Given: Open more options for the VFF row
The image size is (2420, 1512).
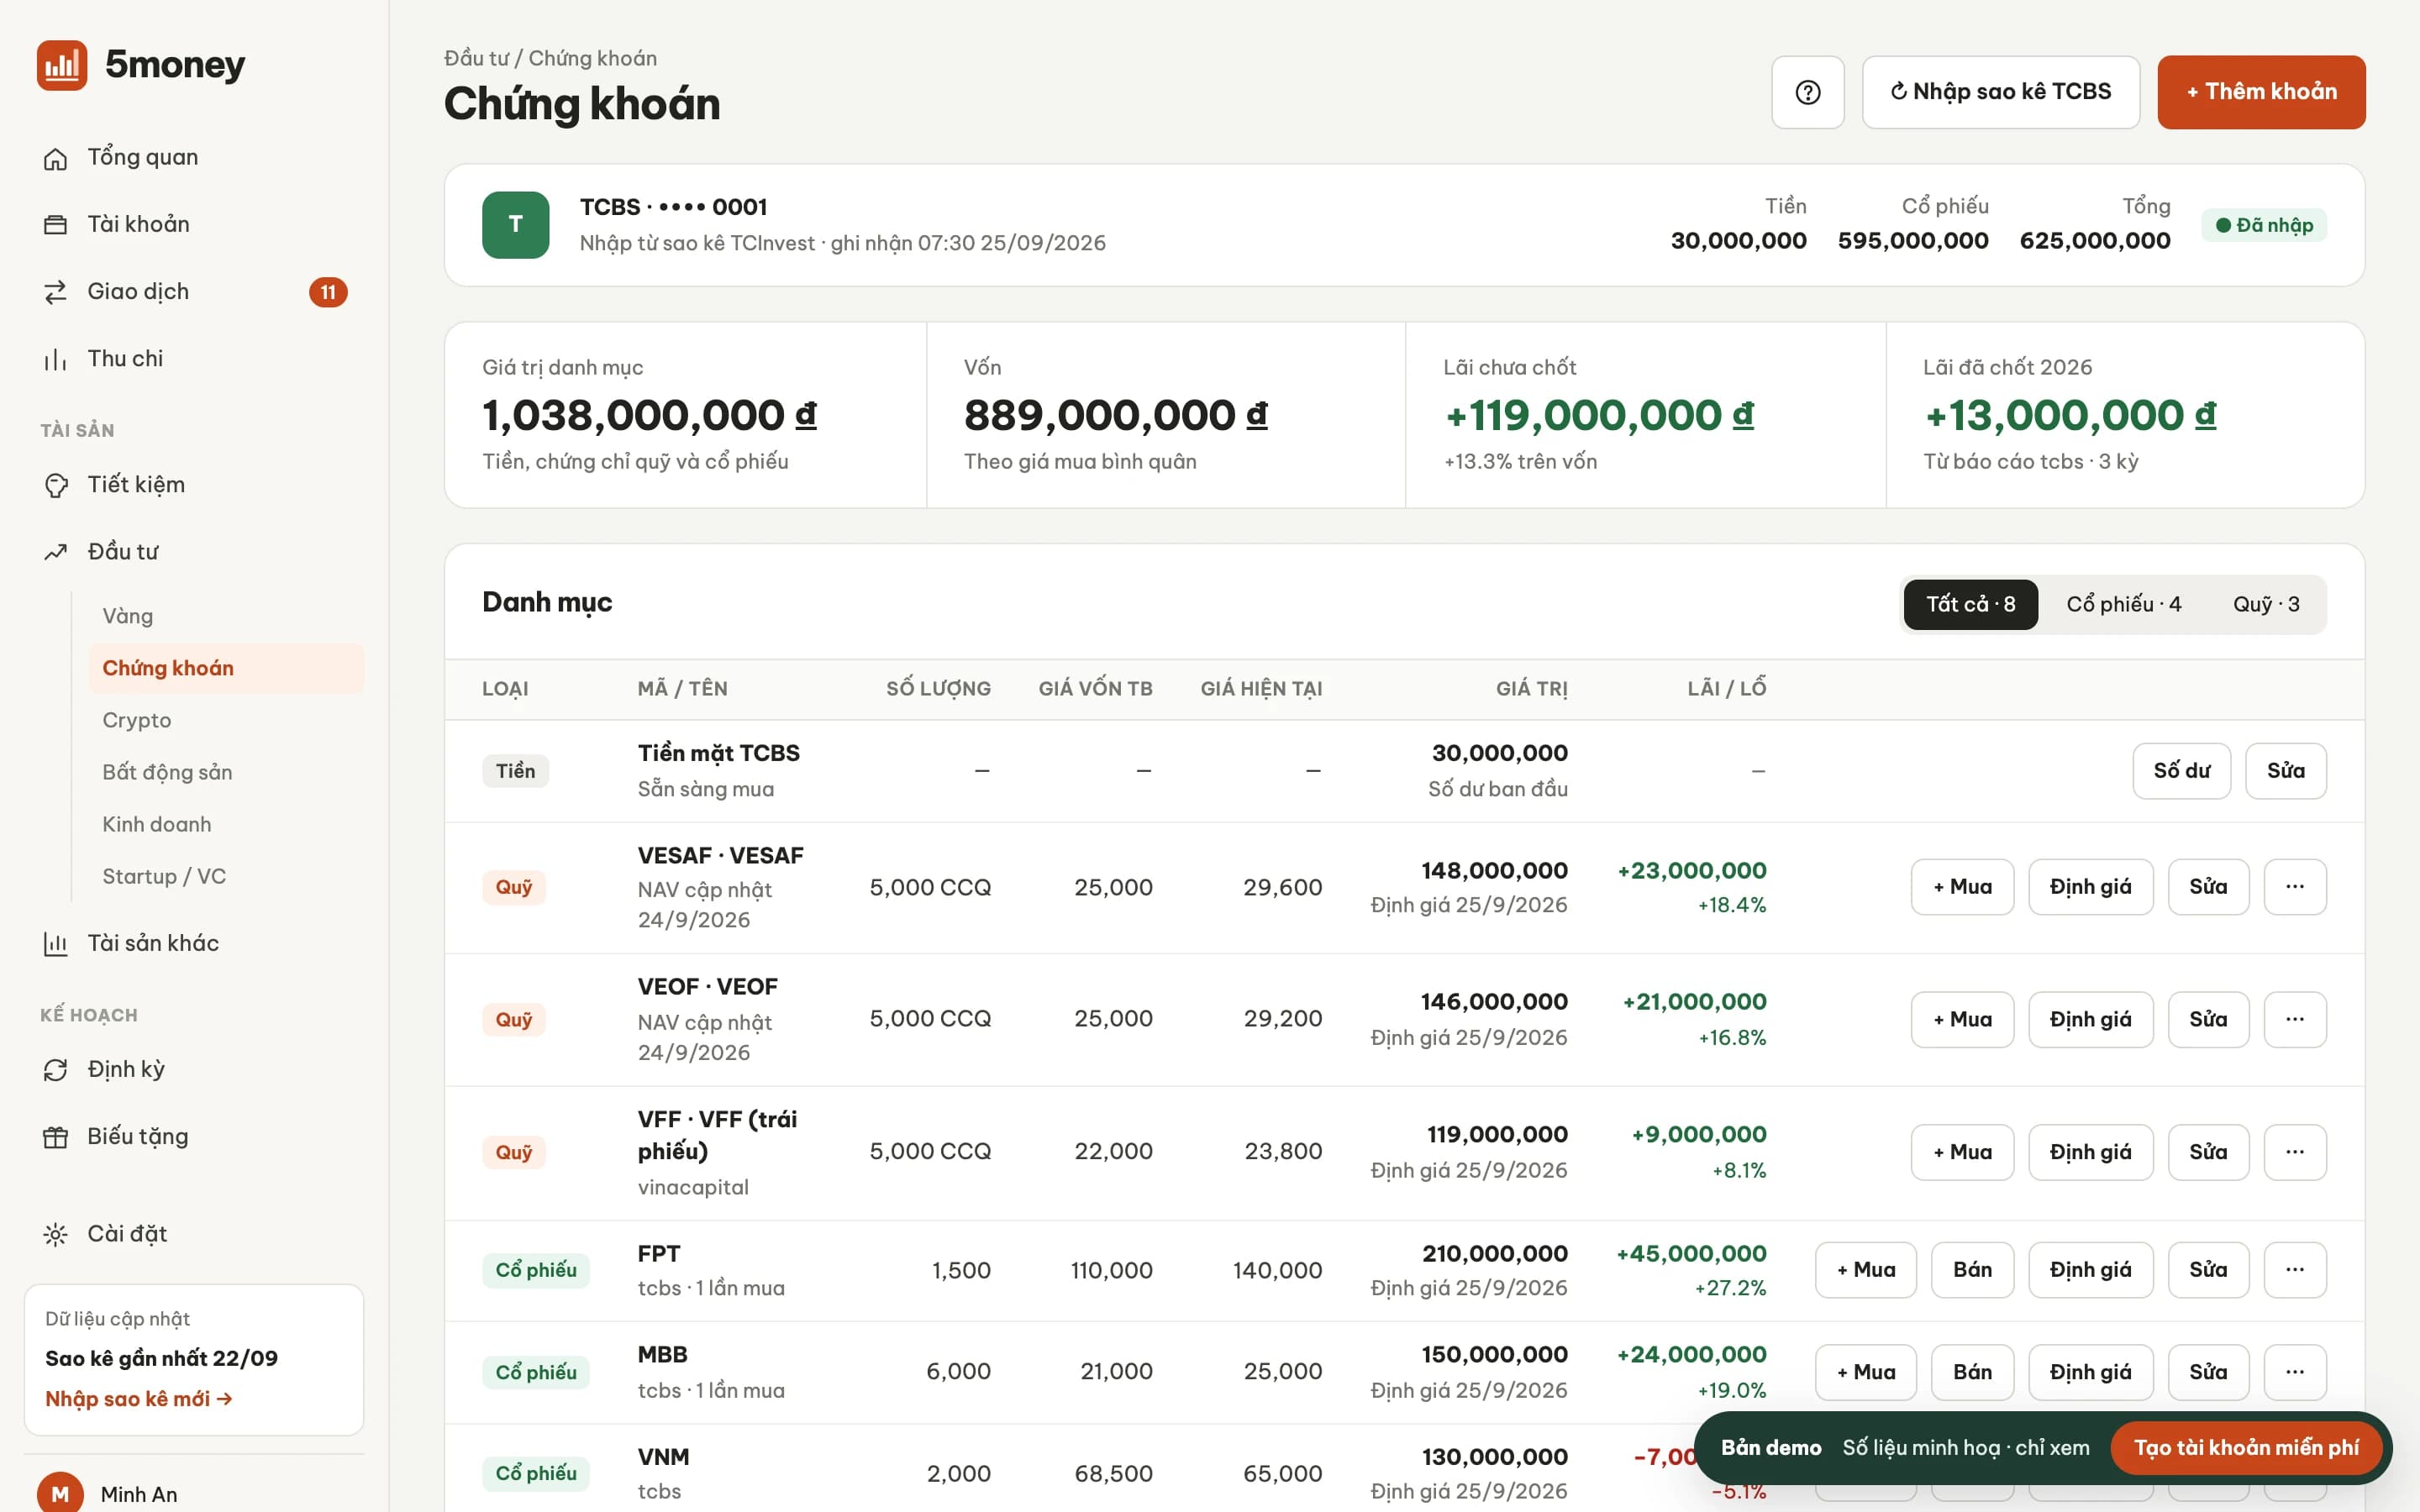Looking at the screenshot, I should tap(2294, 1152).
